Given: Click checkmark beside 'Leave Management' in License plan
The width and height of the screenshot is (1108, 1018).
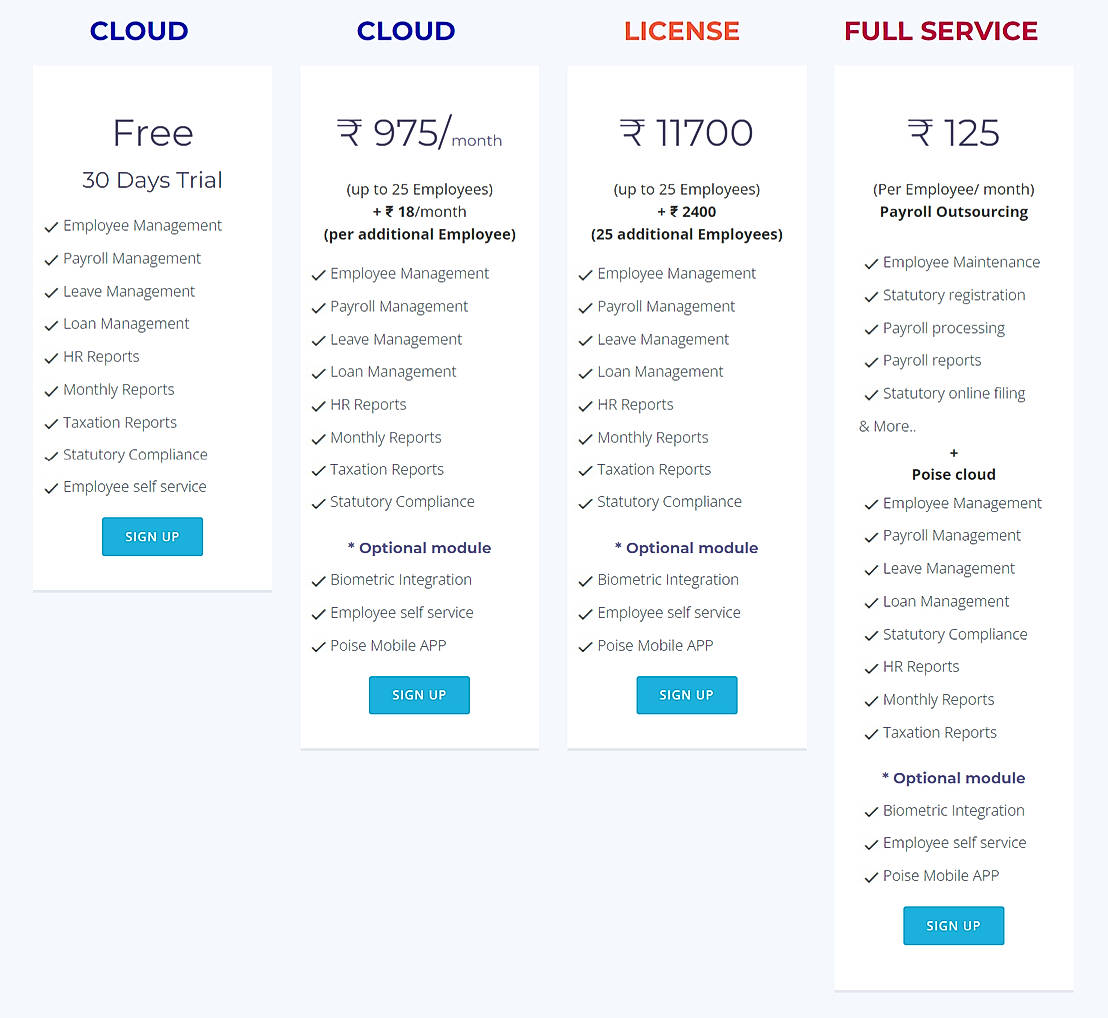Looking at the screenshot, I should tap(585, 341).
